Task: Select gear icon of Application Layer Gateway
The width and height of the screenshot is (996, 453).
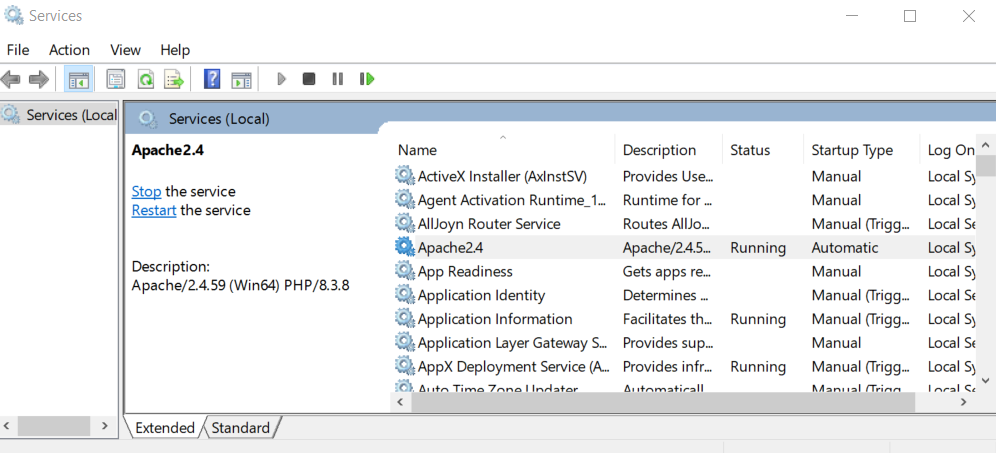Action: 404,342
